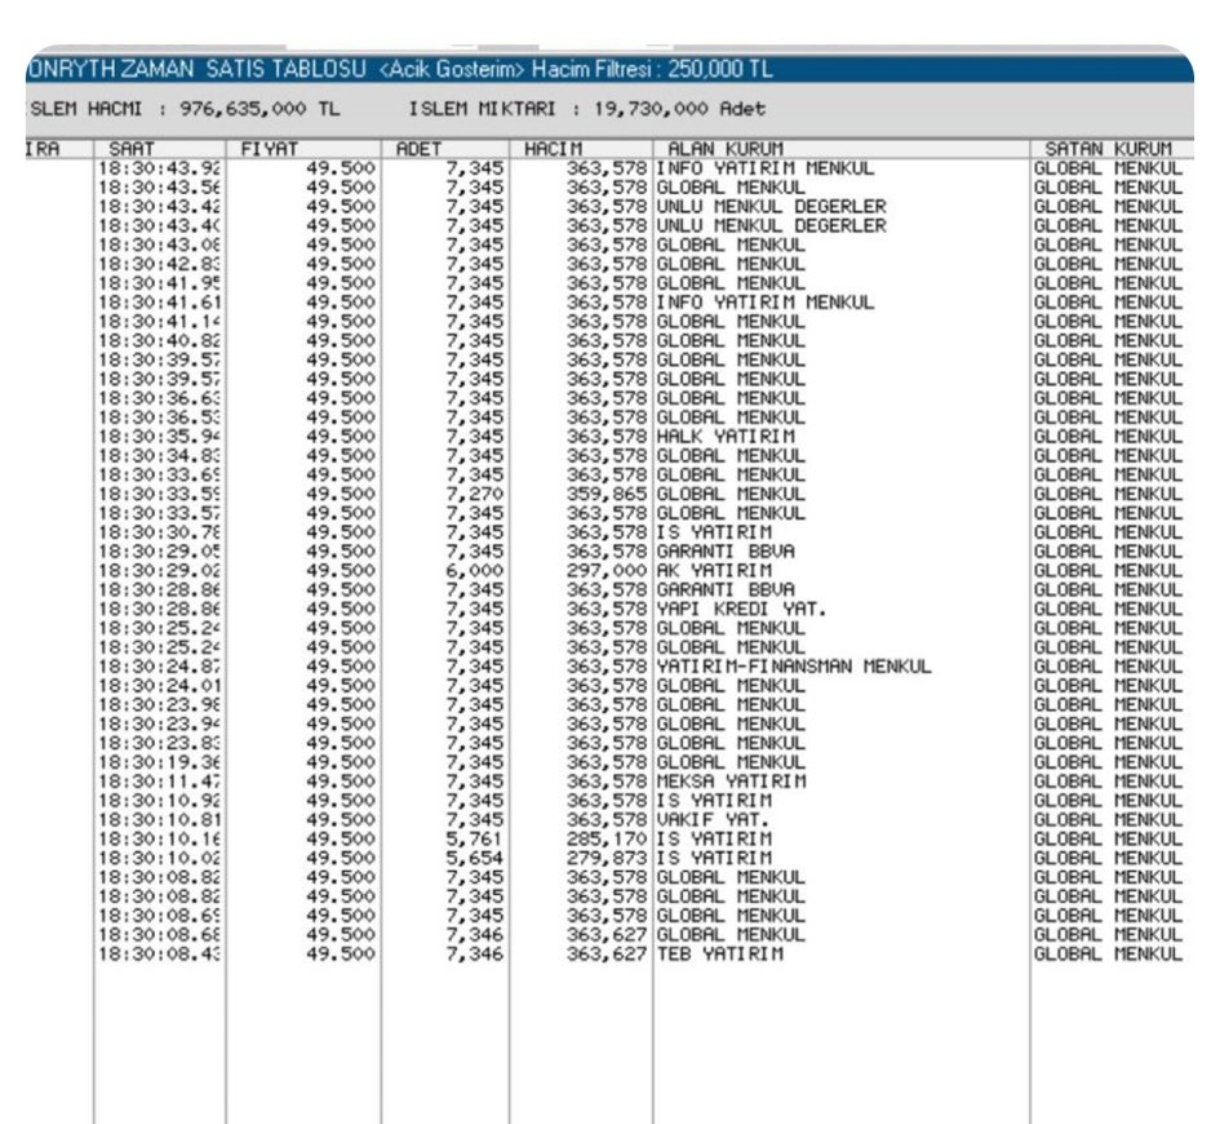Select 363,627 volume in 18:30:08.68 row

[x=607, y=935]
